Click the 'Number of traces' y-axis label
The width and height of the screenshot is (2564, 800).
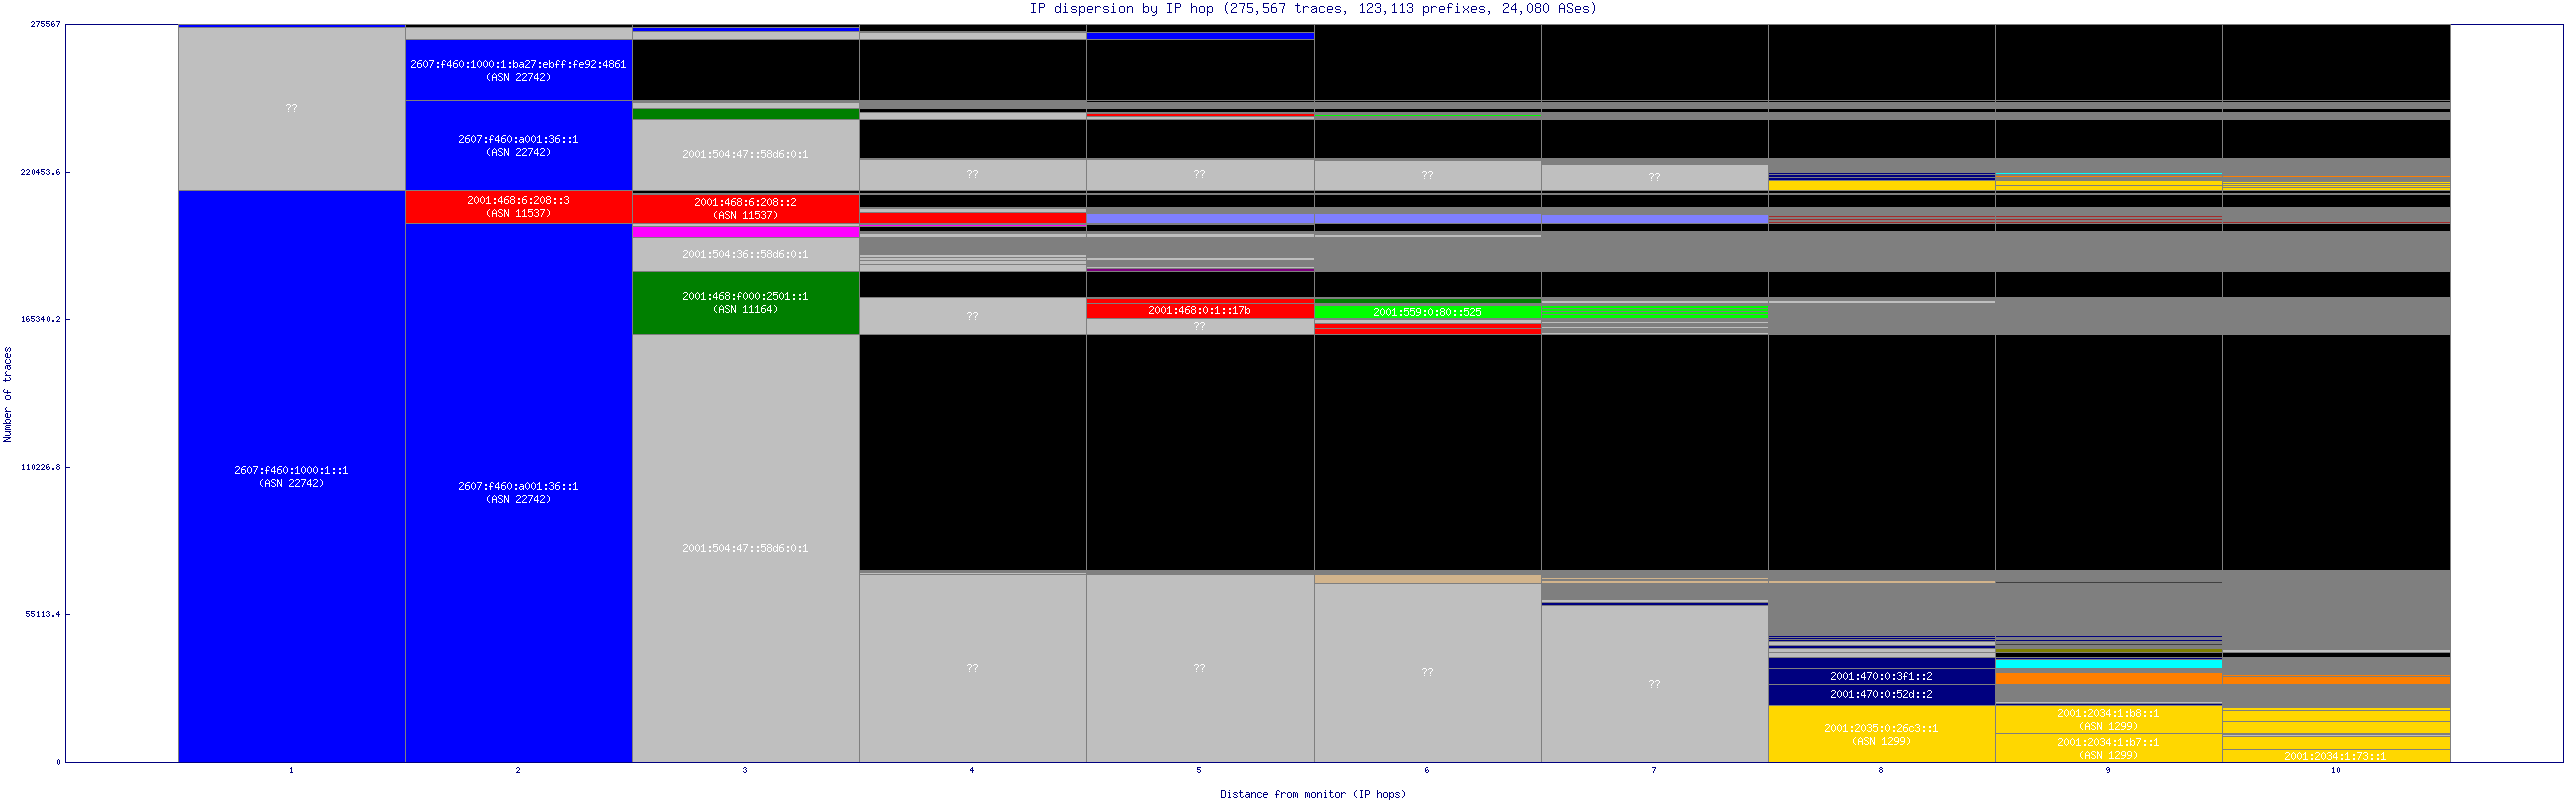[8, 394]
